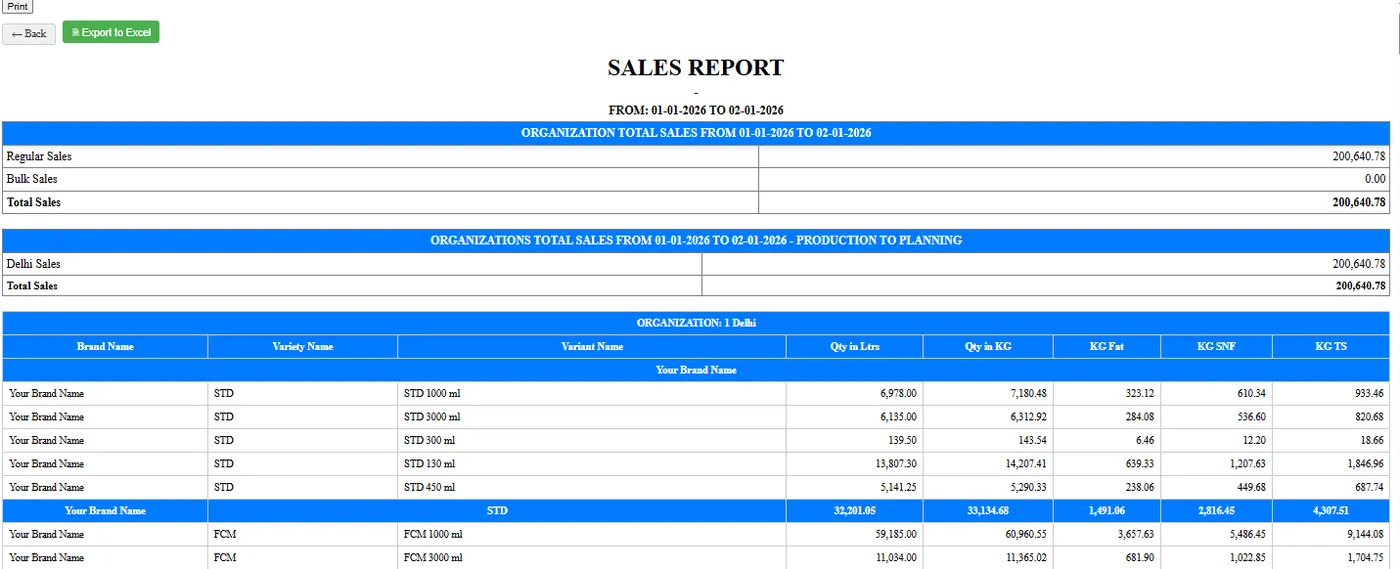1400x569 pixels.
Task: Select the Bulk Sales value 0.00
Action: 1375,179
